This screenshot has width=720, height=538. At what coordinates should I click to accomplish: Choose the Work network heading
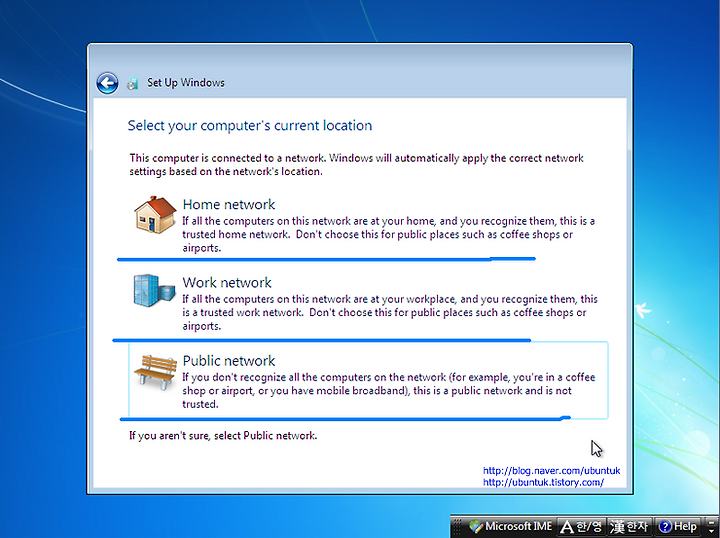pos(227,282)
